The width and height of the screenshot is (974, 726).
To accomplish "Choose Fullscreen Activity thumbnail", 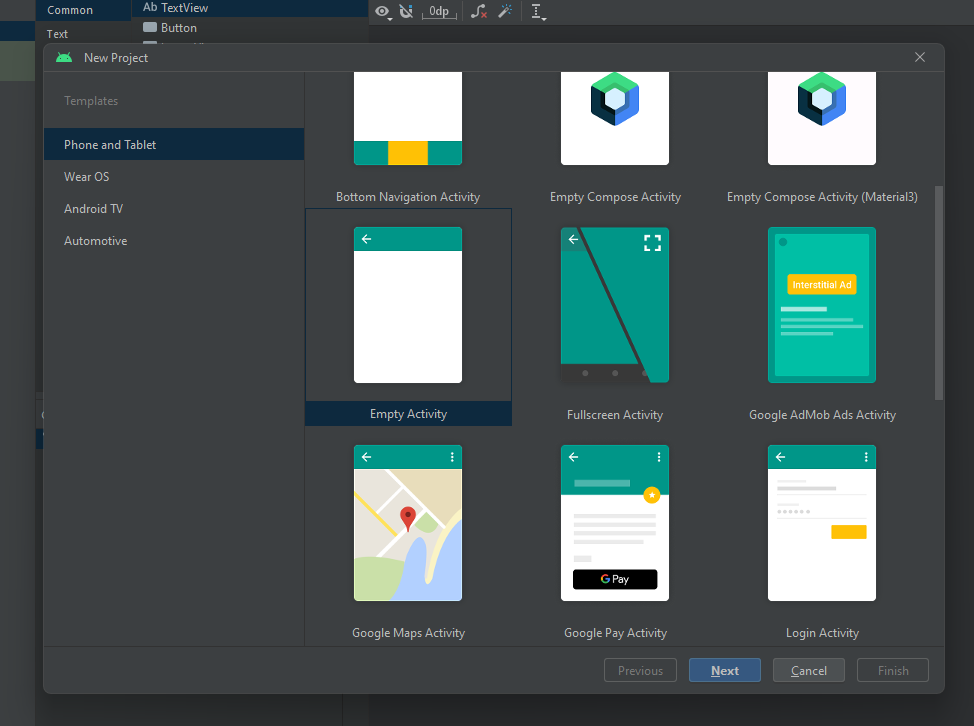I will tap(615, 305).
